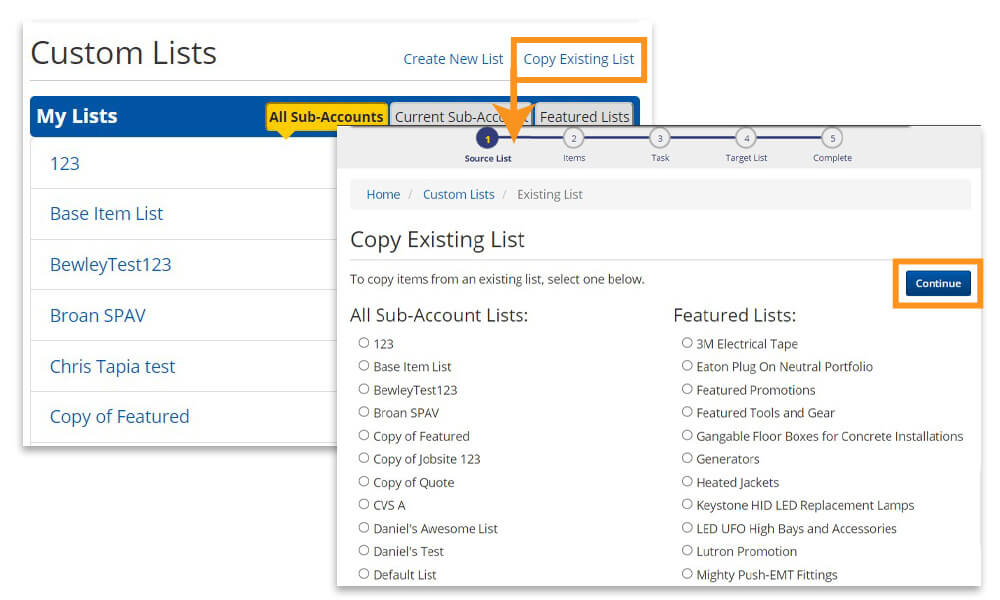This screenshot has width=1000, height=600.
Task: Switch to the Featured Lists tab
Action: [584, 117]
